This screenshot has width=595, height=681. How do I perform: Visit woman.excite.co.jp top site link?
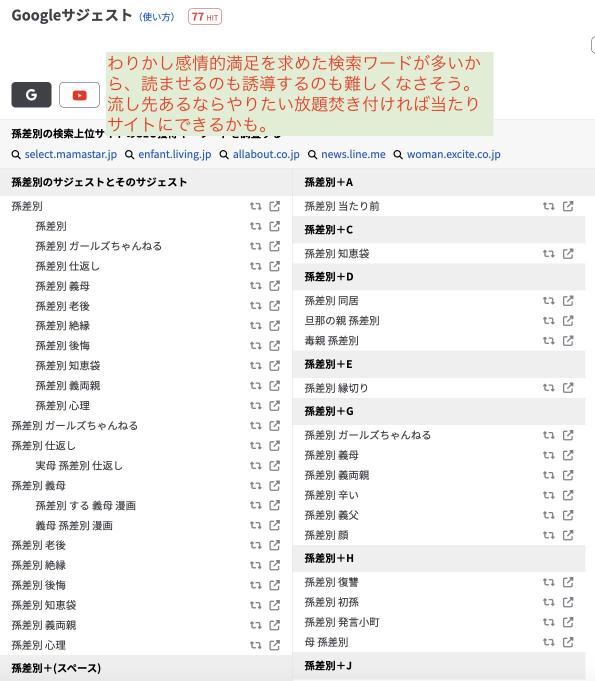(454, 154)
